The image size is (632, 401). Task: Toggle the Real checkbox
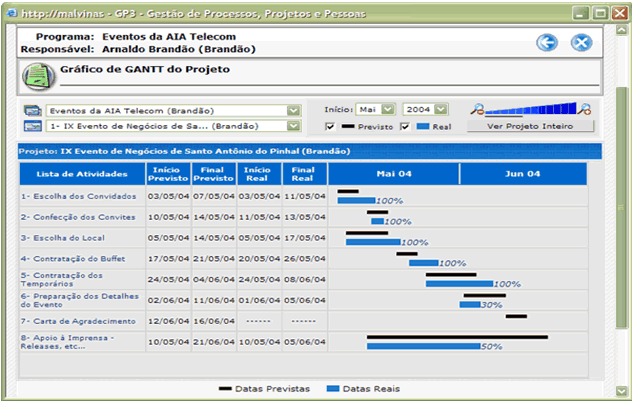click(405, 127)
